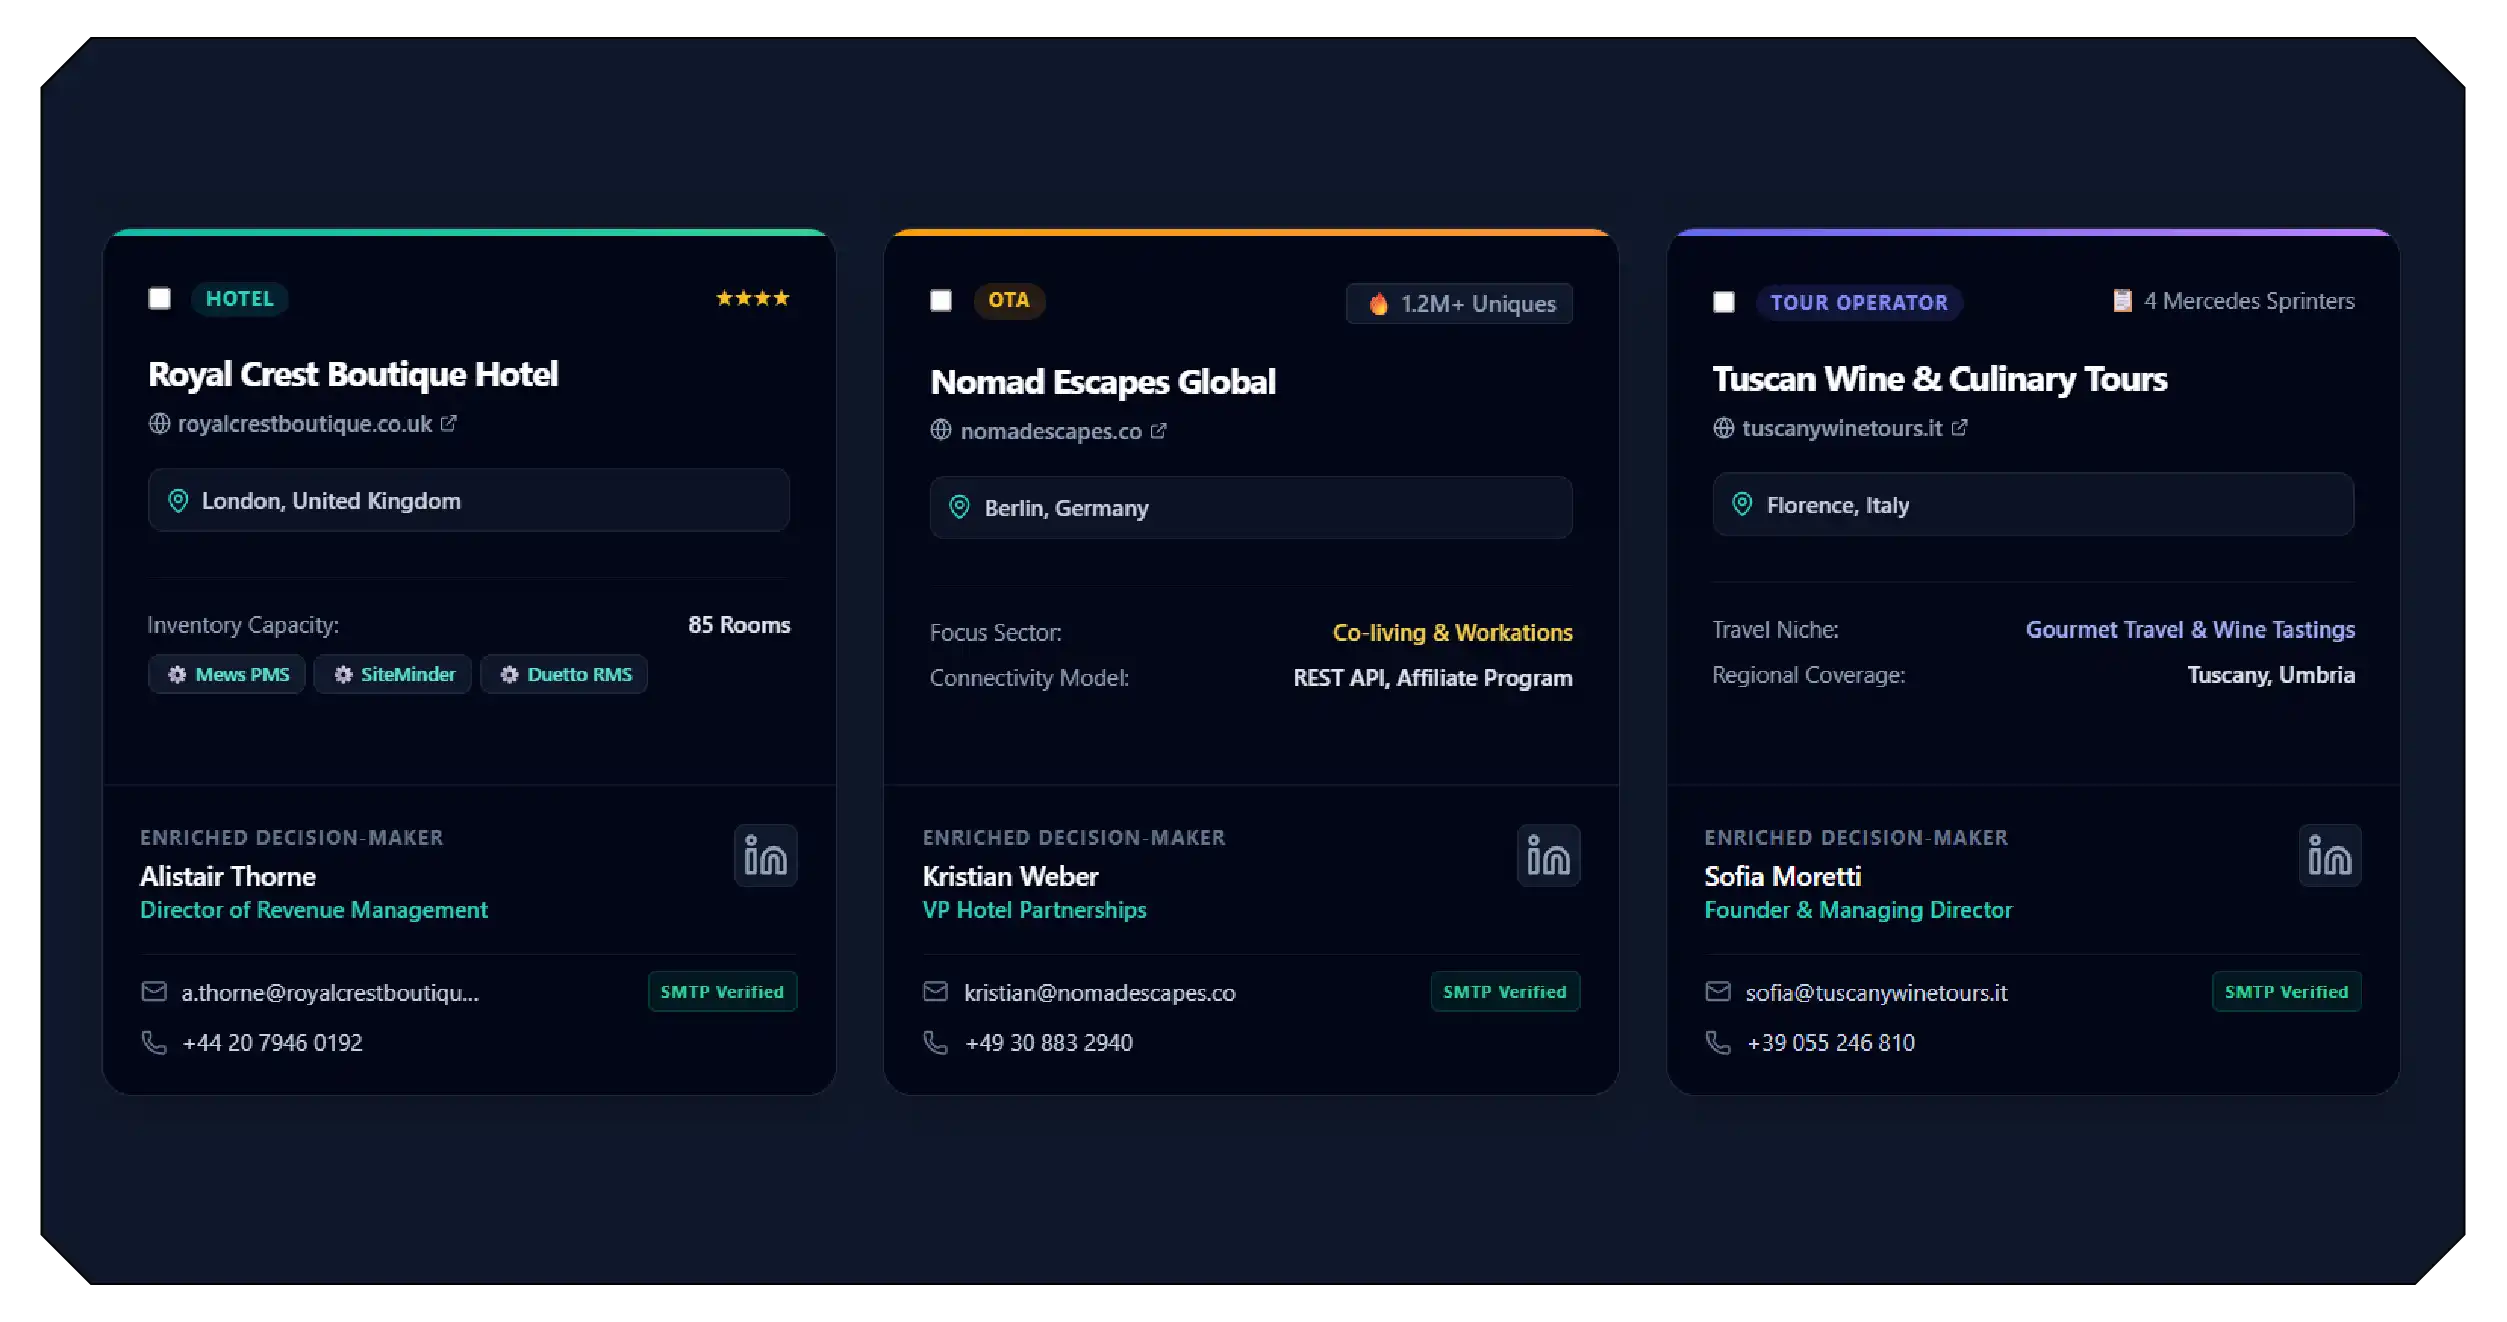The height and width of the screenshot is (1322, 2507).
Task: Click the SiteMinder tech tag
Action: point(393,675)
